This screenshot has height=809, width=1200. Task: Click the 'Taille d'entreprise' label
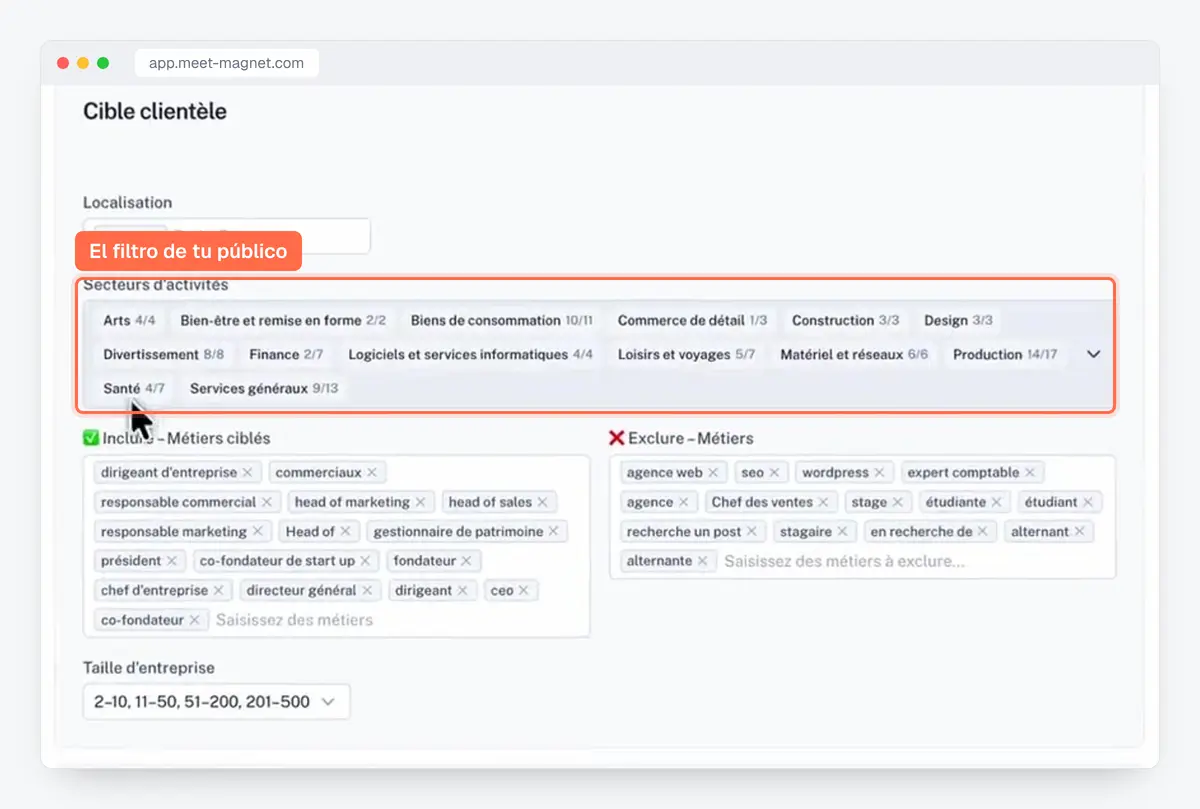pos(149,667)
